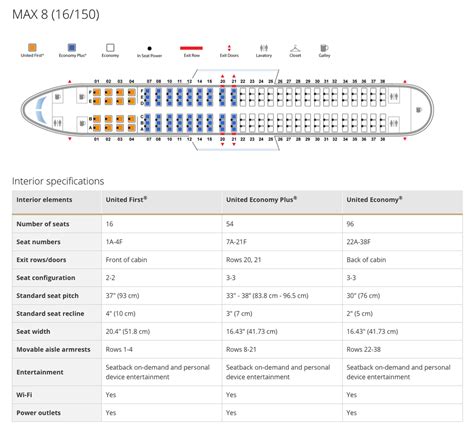474x431 pixels.
Task: Click the blue Economy Plus legend swatch
Action: click(x=72, y=48)
